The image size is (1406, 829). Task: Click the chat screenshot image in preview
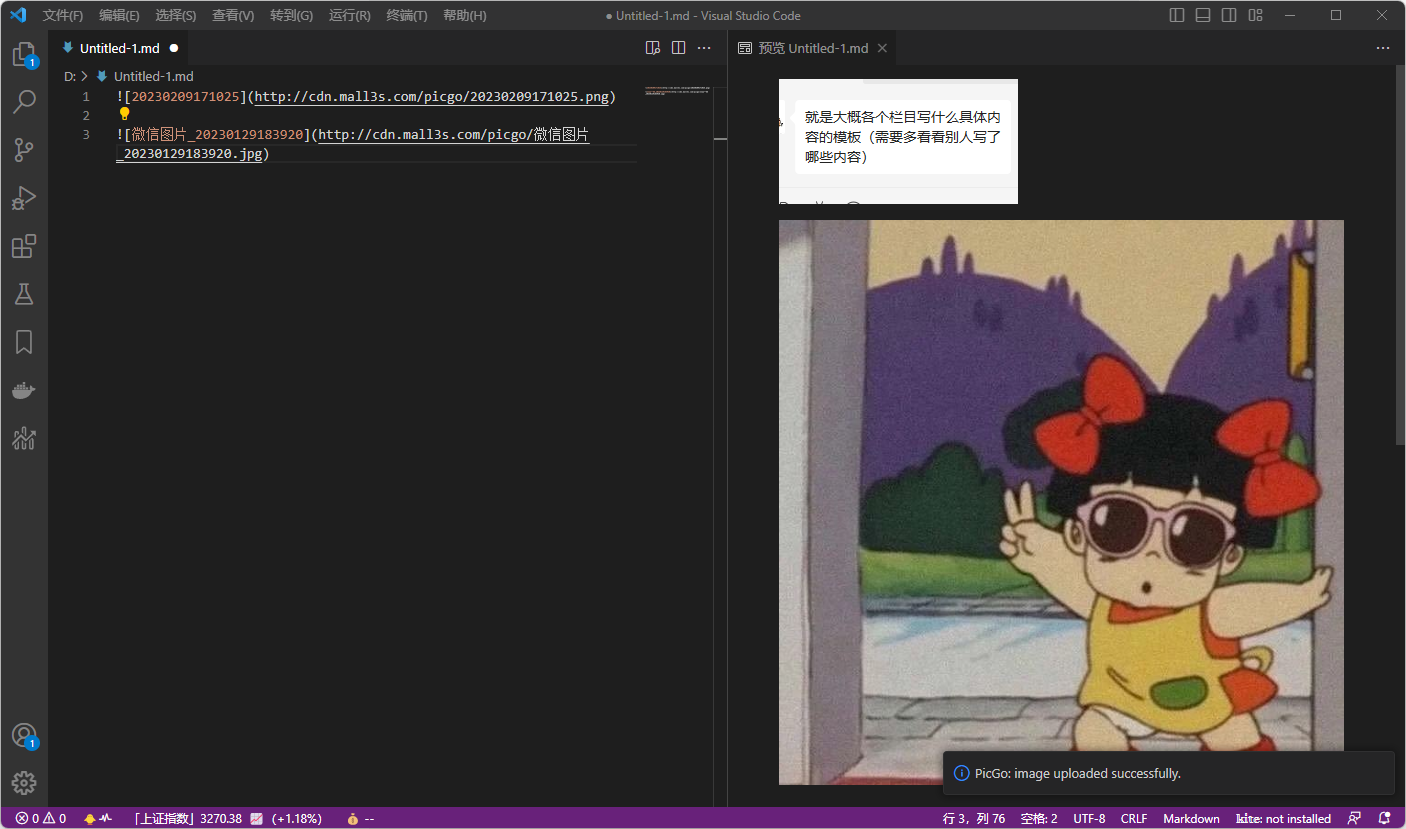(898, 141)
